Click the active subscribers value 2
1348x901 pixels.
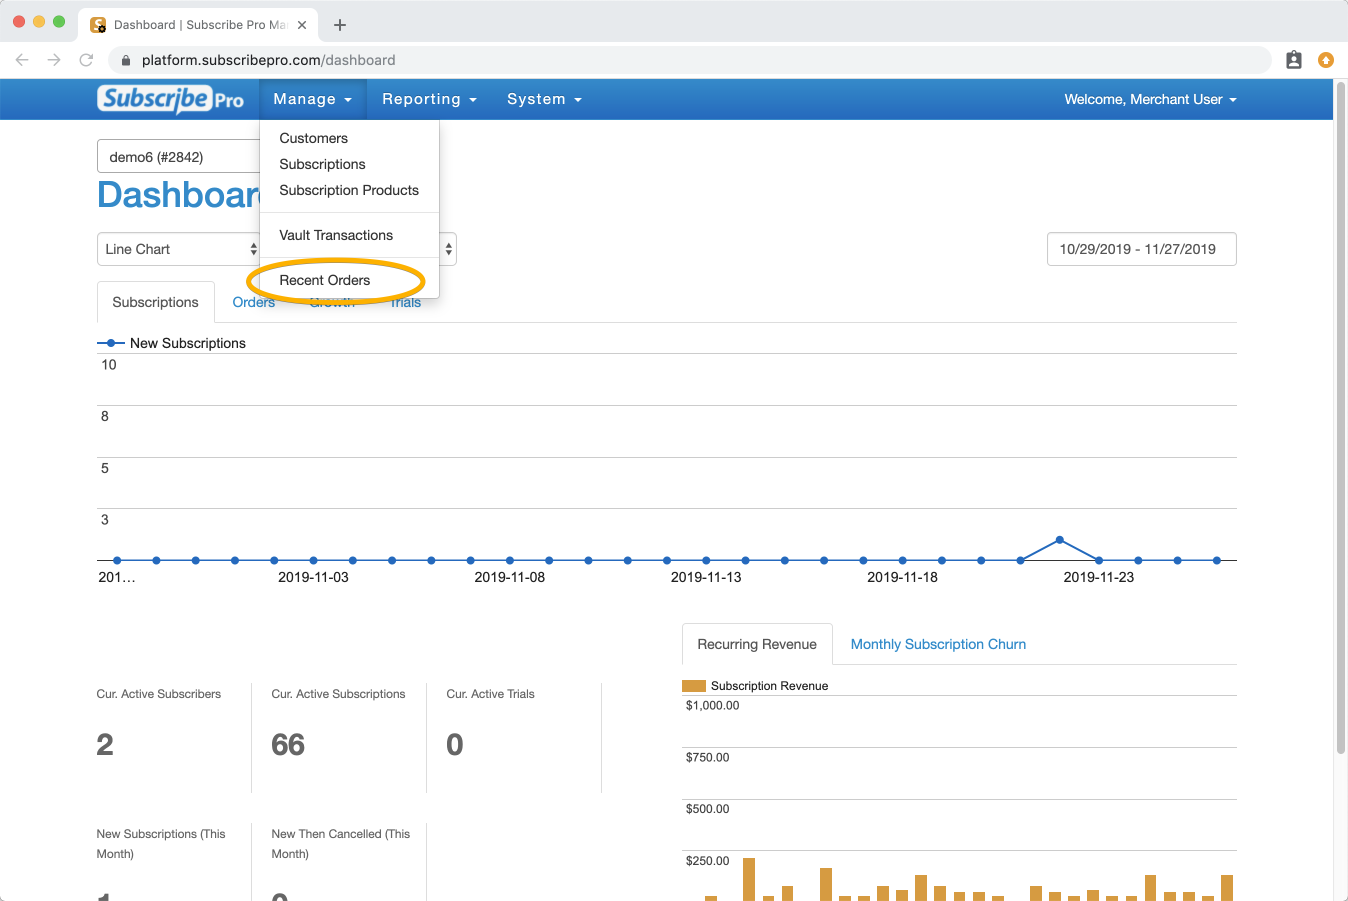pos(105,745)
